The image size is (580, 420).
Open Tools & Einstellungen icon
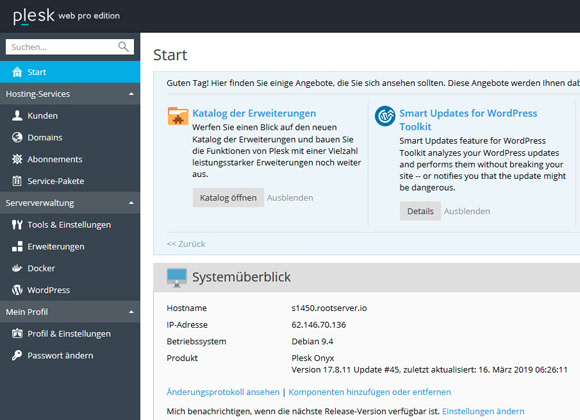tap(17, 225)
